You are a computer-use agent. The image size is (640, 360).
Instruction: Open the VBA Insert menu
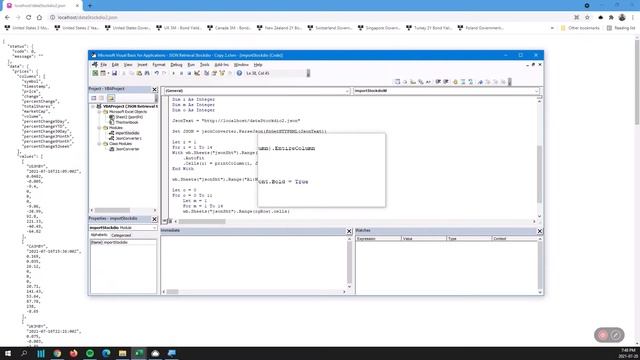142,64
